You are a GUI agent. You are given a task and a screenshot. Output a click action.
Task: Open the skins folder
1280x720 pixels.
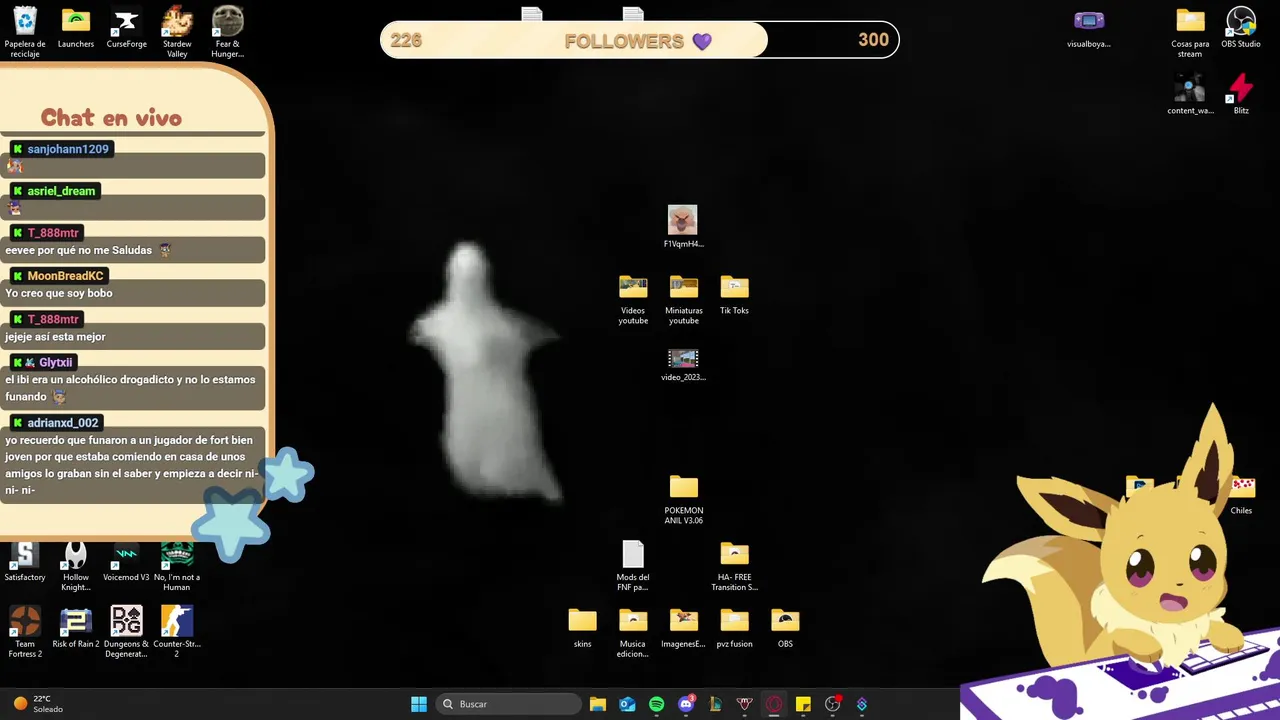tap(582, 628)
